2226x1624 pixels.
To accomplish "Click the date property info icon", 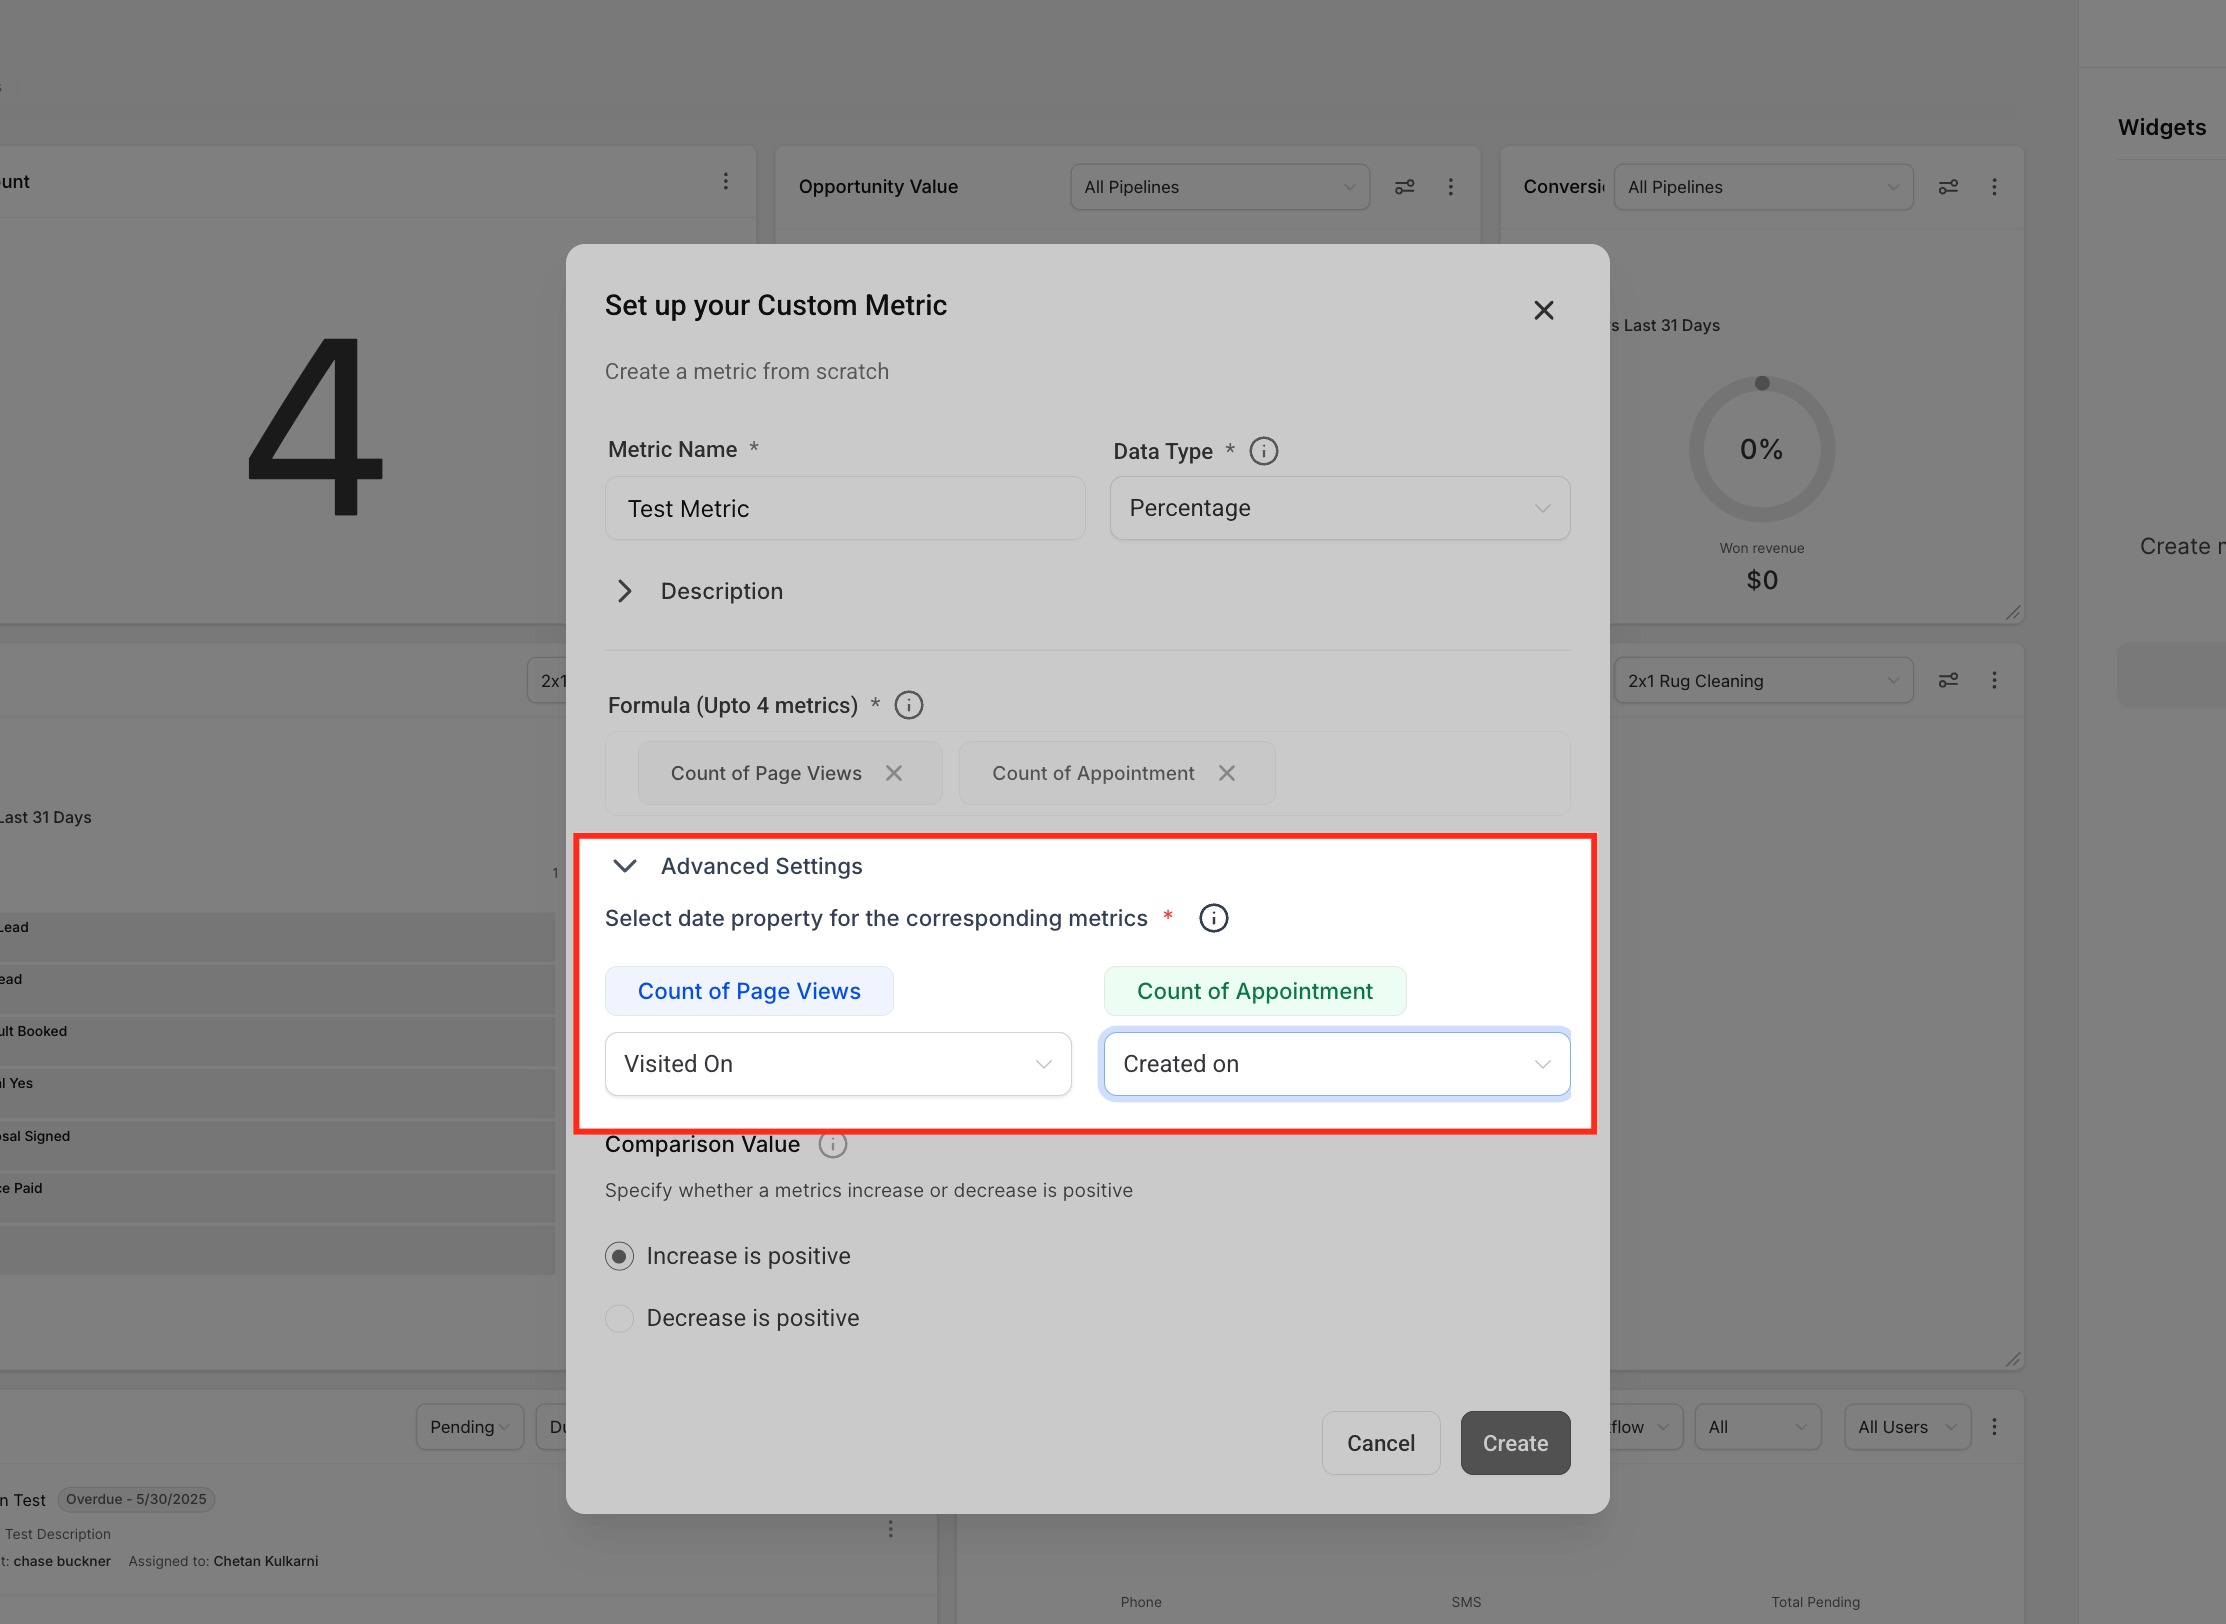I will tap(1213, 918).
